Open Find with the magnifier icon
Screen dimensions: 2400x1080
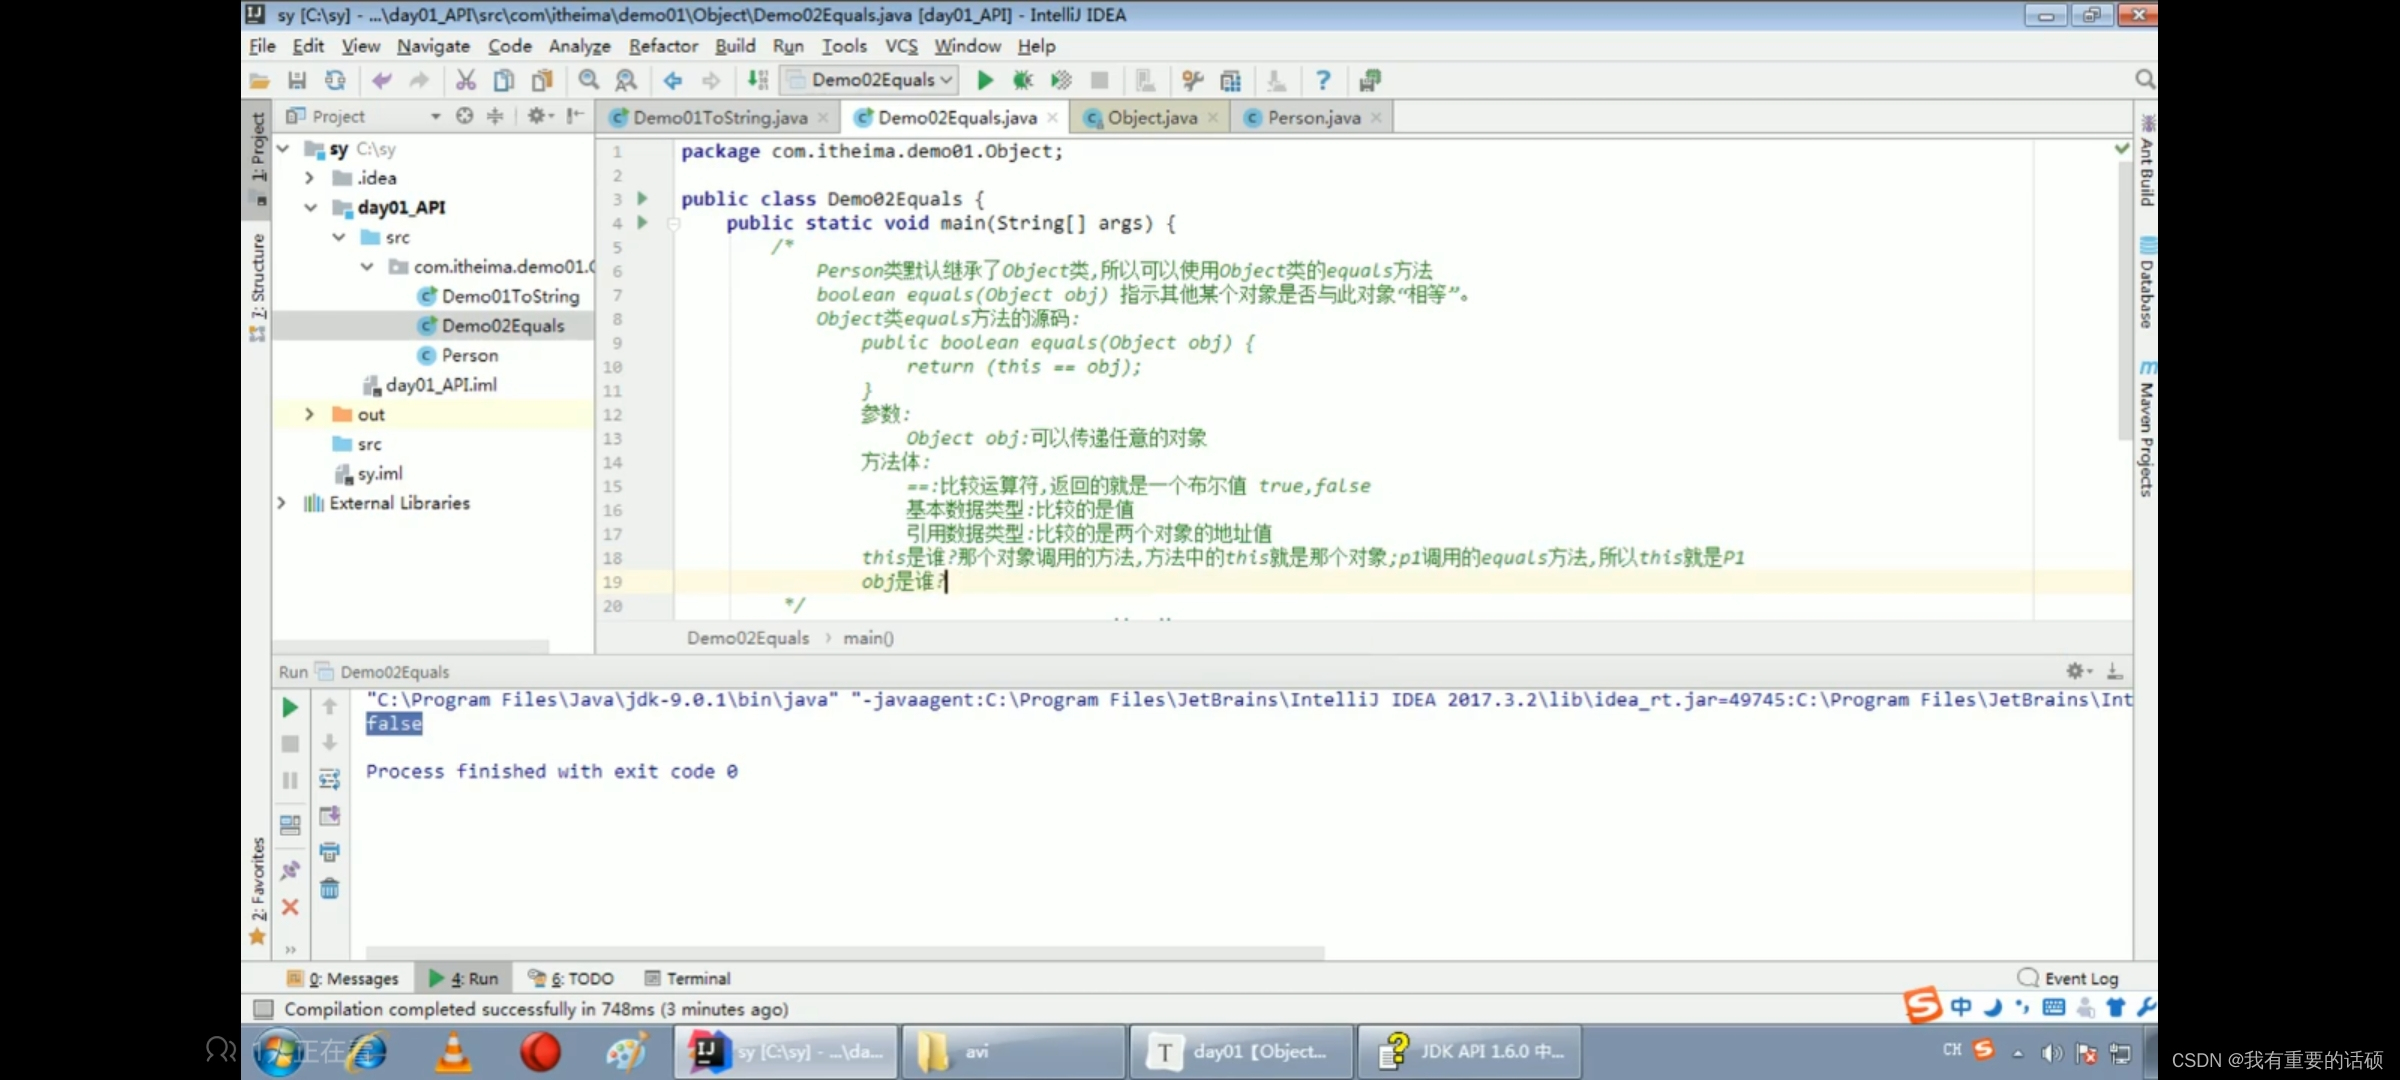pyautogui.click(x=589, y=80)
